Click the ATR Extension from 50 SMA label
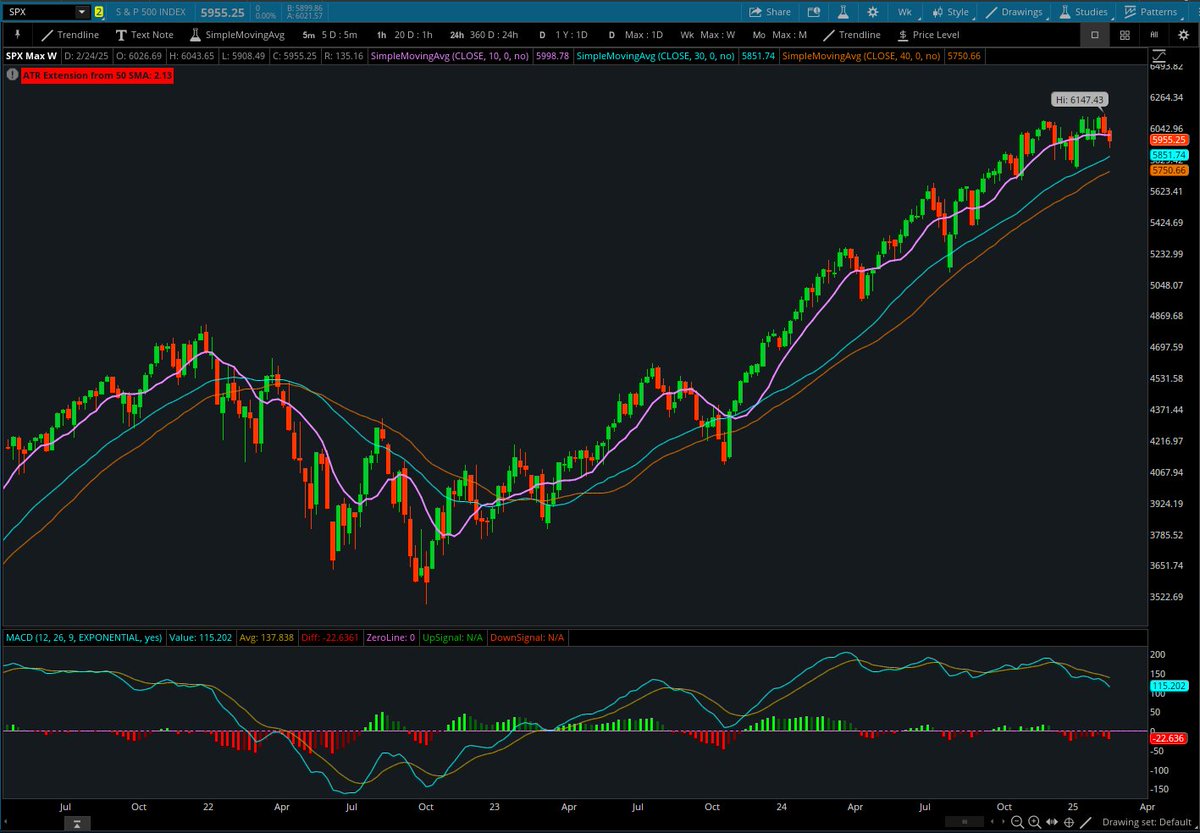Viewport: 1200px width, 833px height. [96, 75]
